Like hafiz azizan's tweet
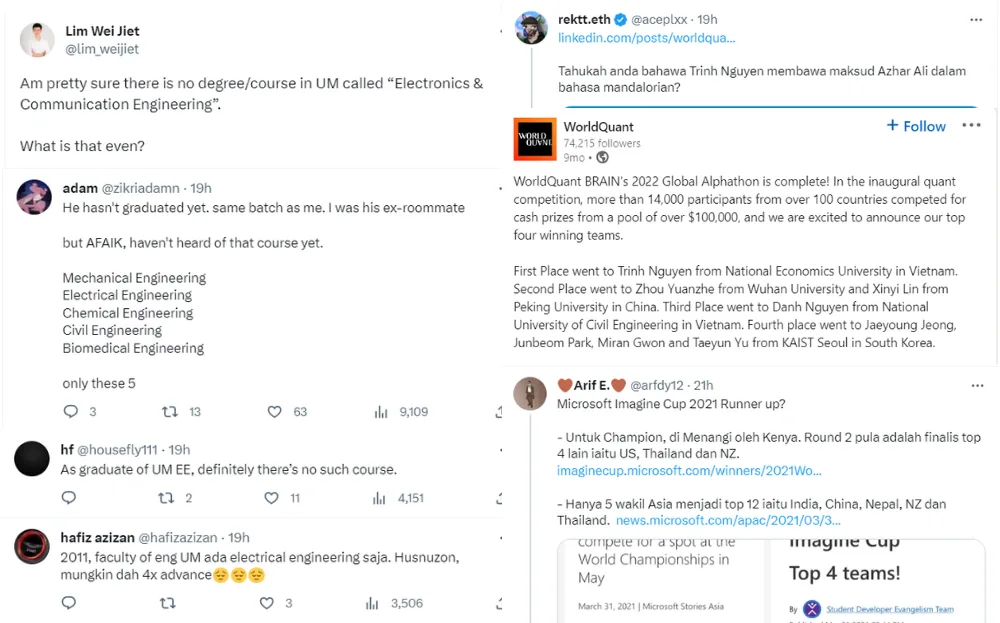Screen dimensions: 1000x623 pyautogui.click(x=267, y=603)
